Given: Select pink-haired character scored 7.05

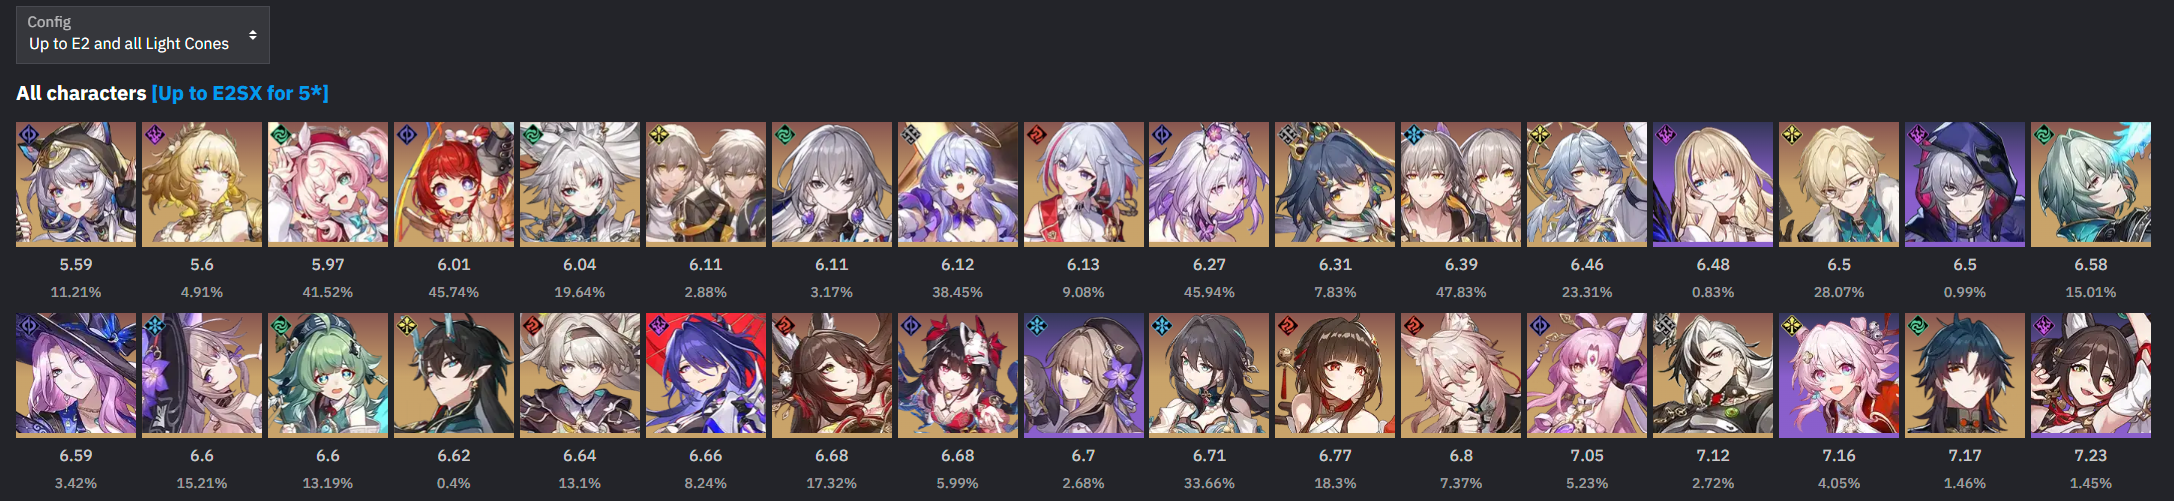Looking at the screenshot, I should 1587,375.
